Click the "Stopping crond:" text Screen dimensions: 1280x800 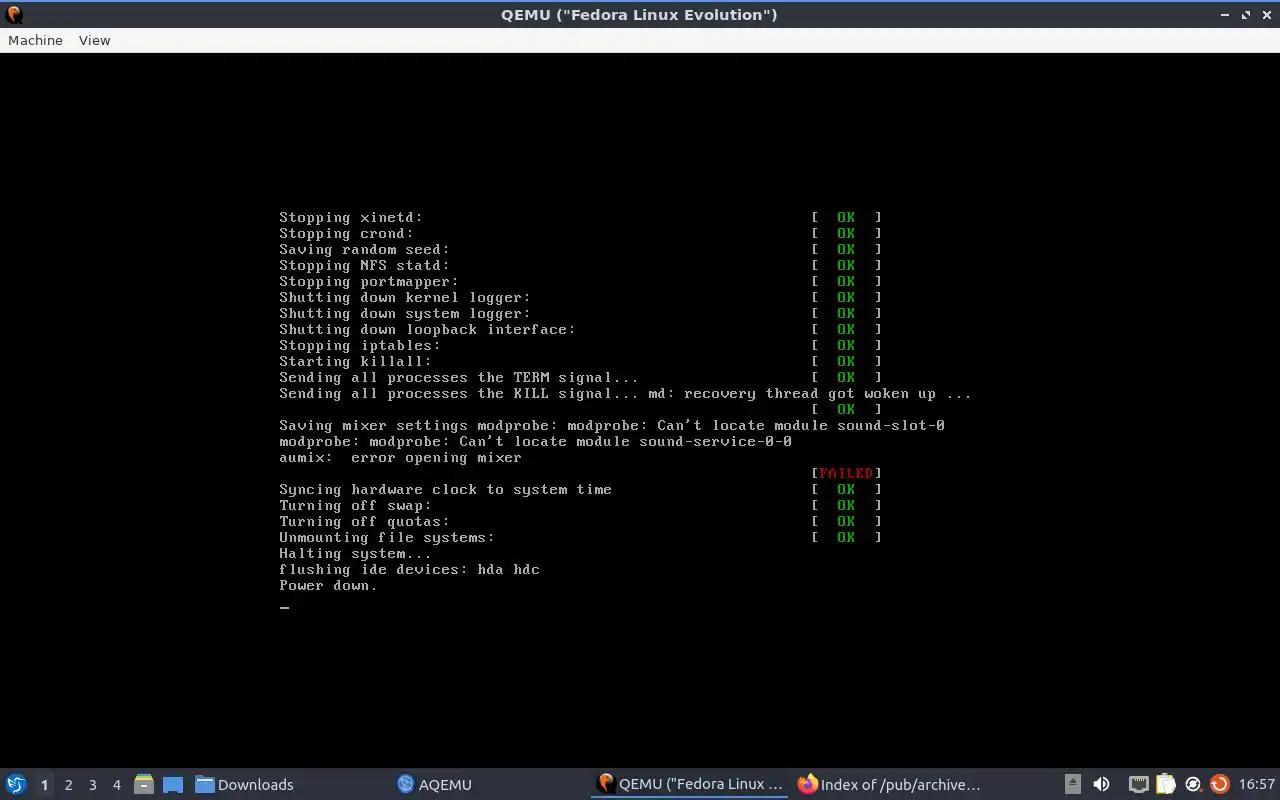pyautogui.click(x=346, y=233)
